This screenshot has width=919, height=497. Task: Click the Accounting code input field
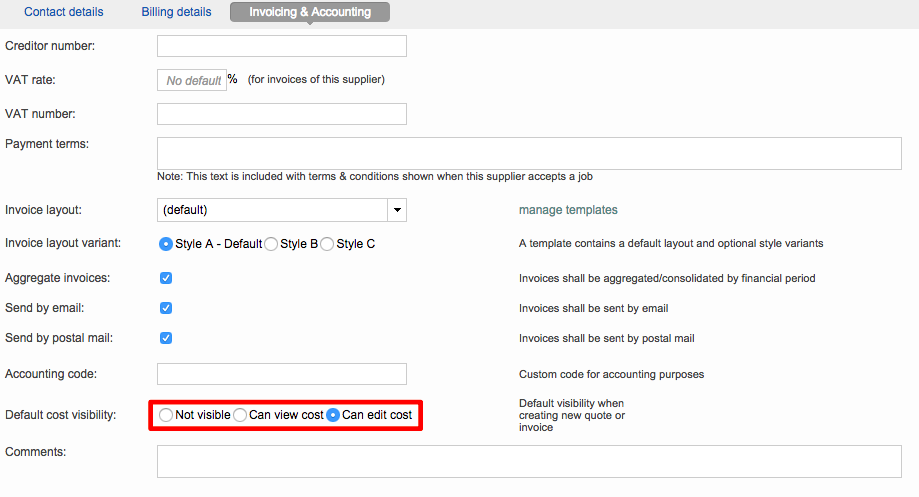[282, 374]
